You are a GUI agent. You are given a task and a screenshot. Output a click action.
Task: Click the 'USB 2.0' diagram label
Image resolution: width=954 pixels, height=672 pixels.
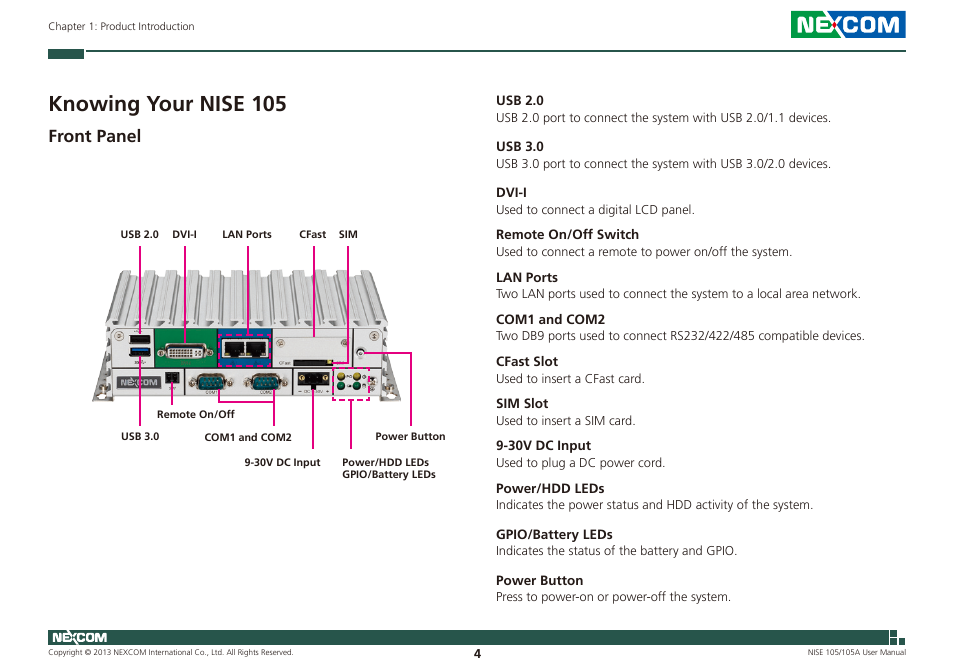(139, 235)
